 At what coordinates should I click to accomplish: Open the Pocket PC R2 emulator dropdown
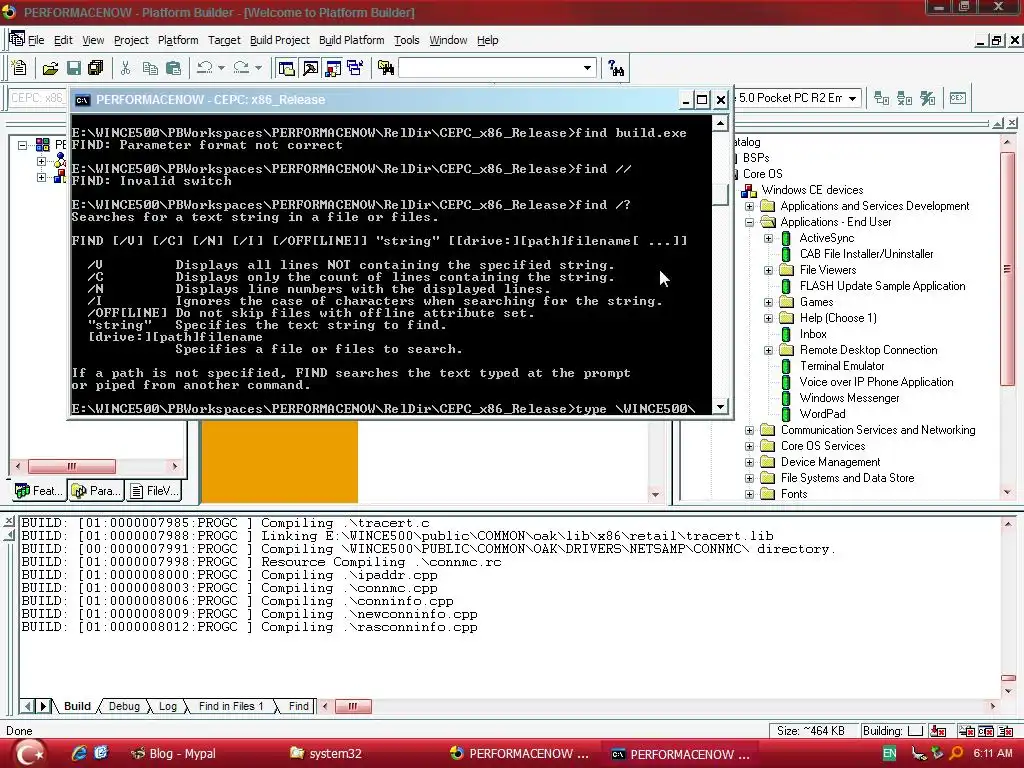852,99
